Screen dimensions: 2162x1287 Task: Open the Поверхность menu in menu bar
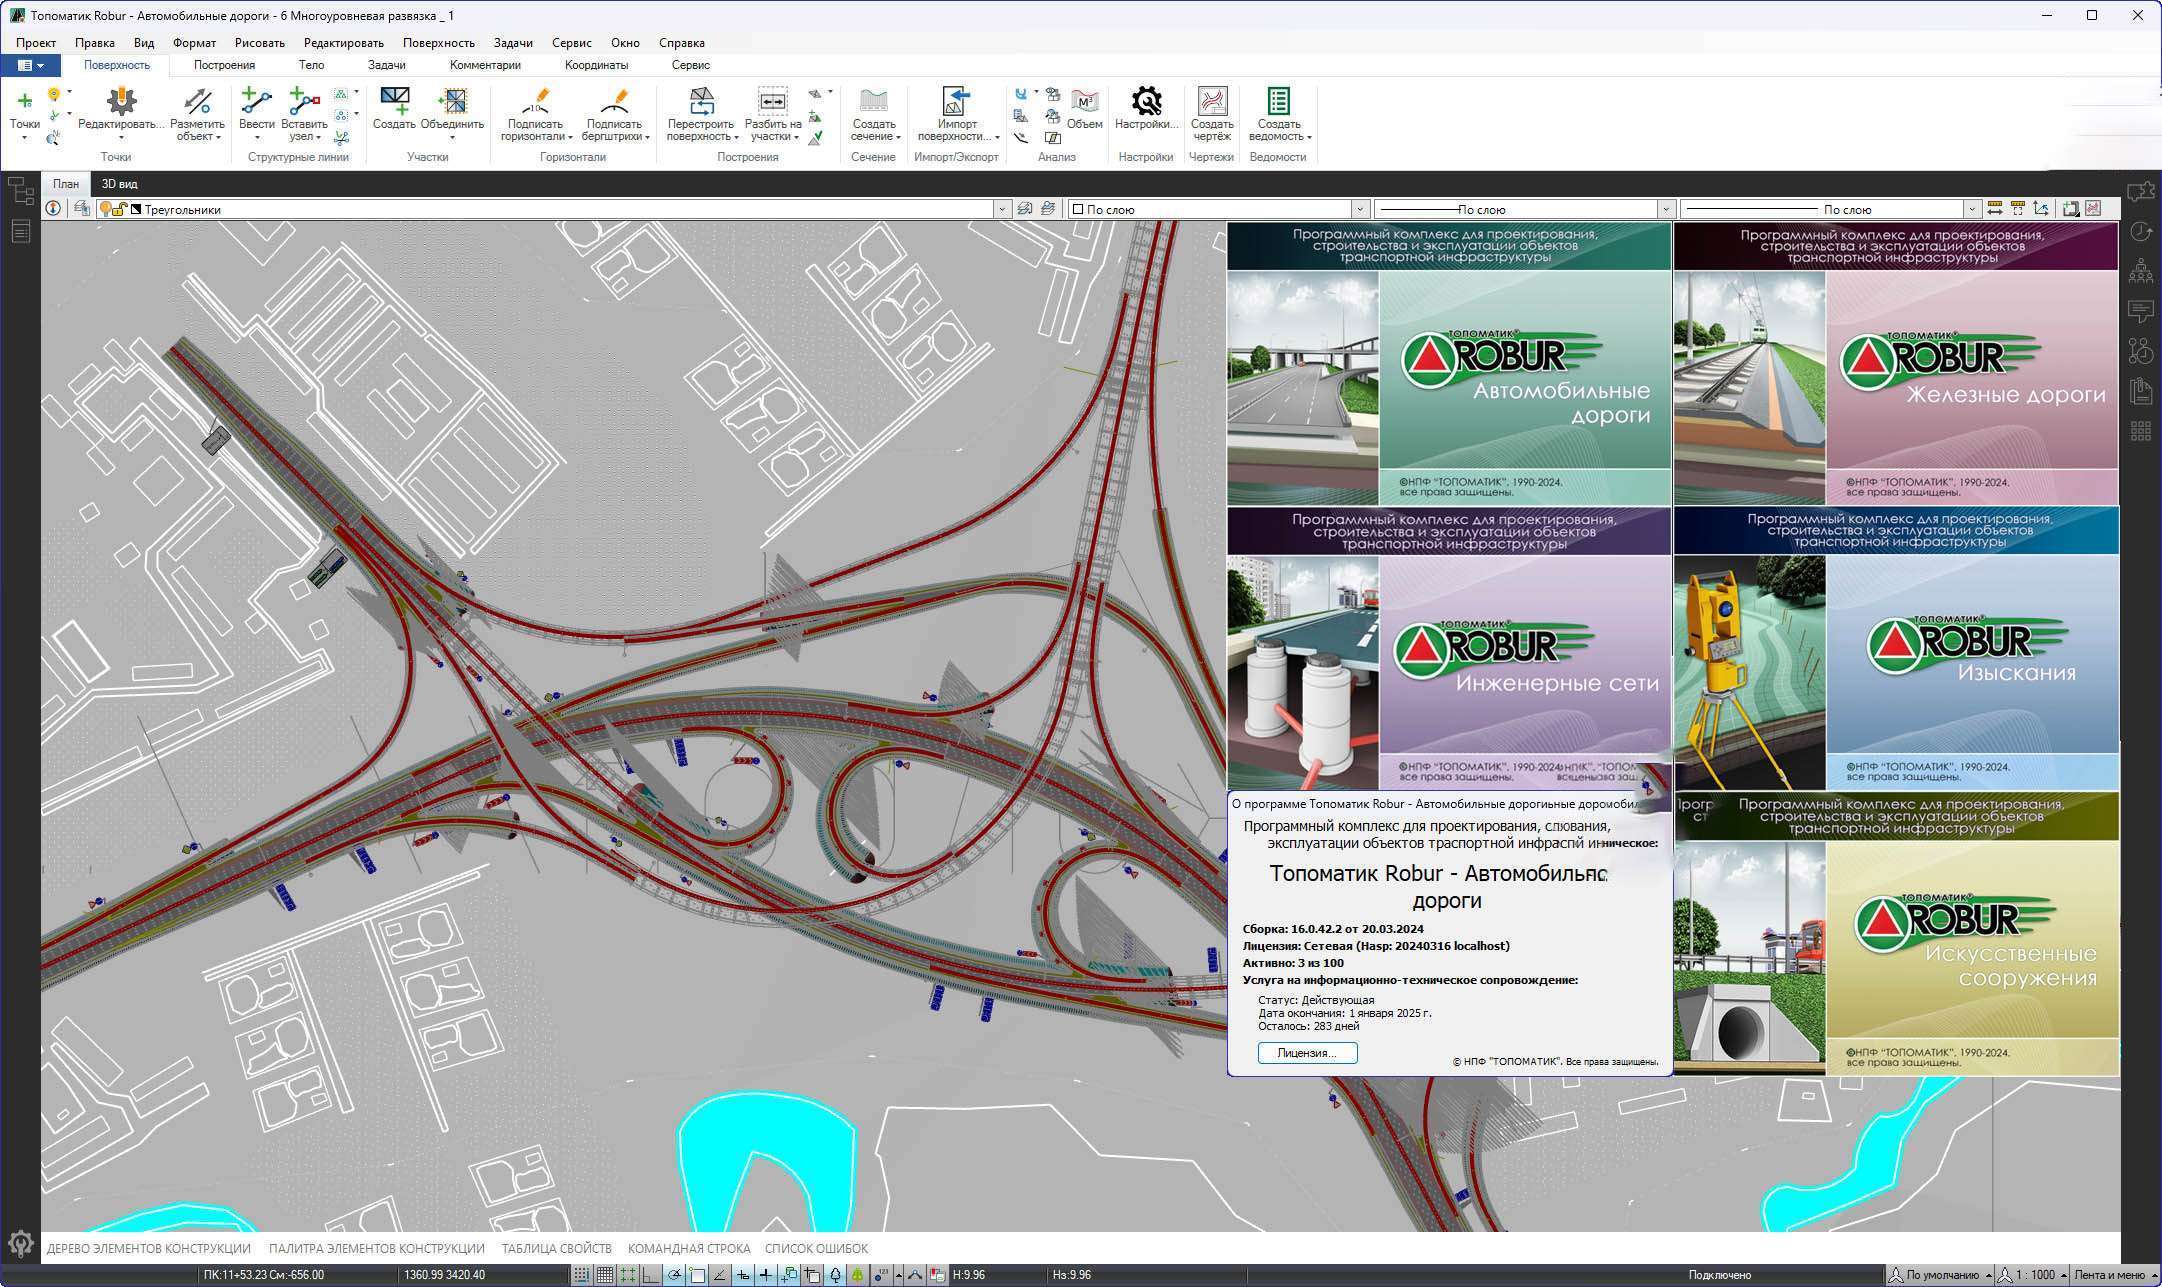point(438,43)
